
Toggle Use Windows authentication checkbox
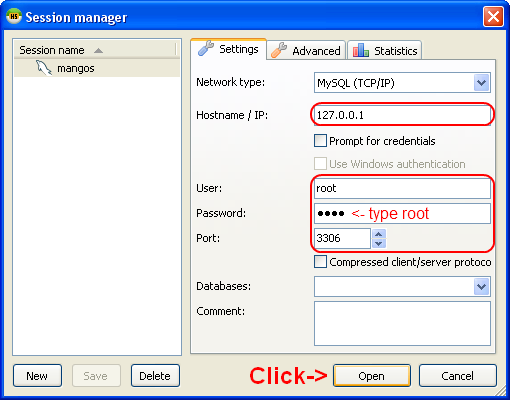[320, 164]
